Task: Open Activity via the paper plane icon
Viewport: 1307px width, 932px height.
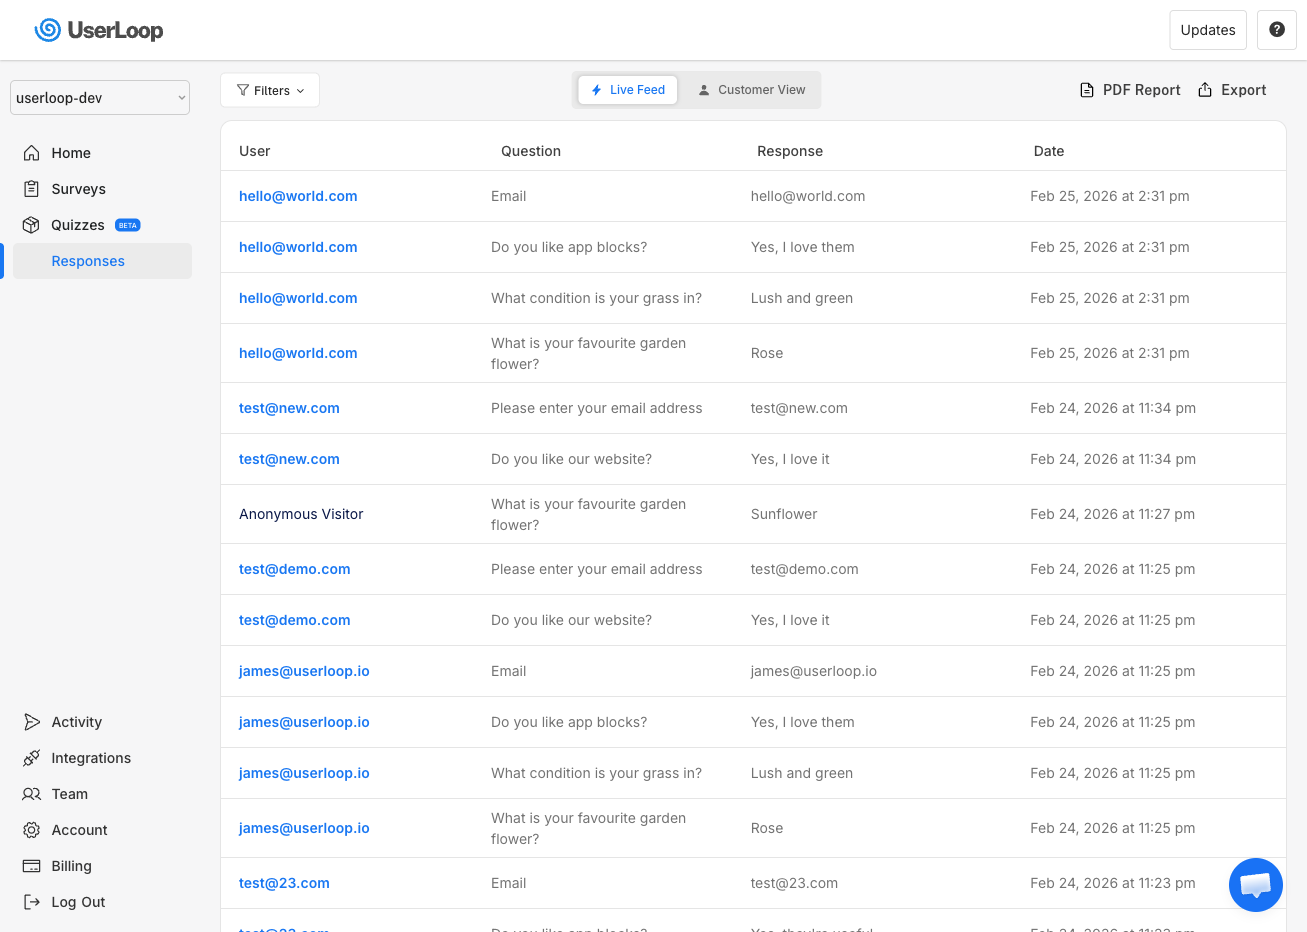Action: coord(33,721)
